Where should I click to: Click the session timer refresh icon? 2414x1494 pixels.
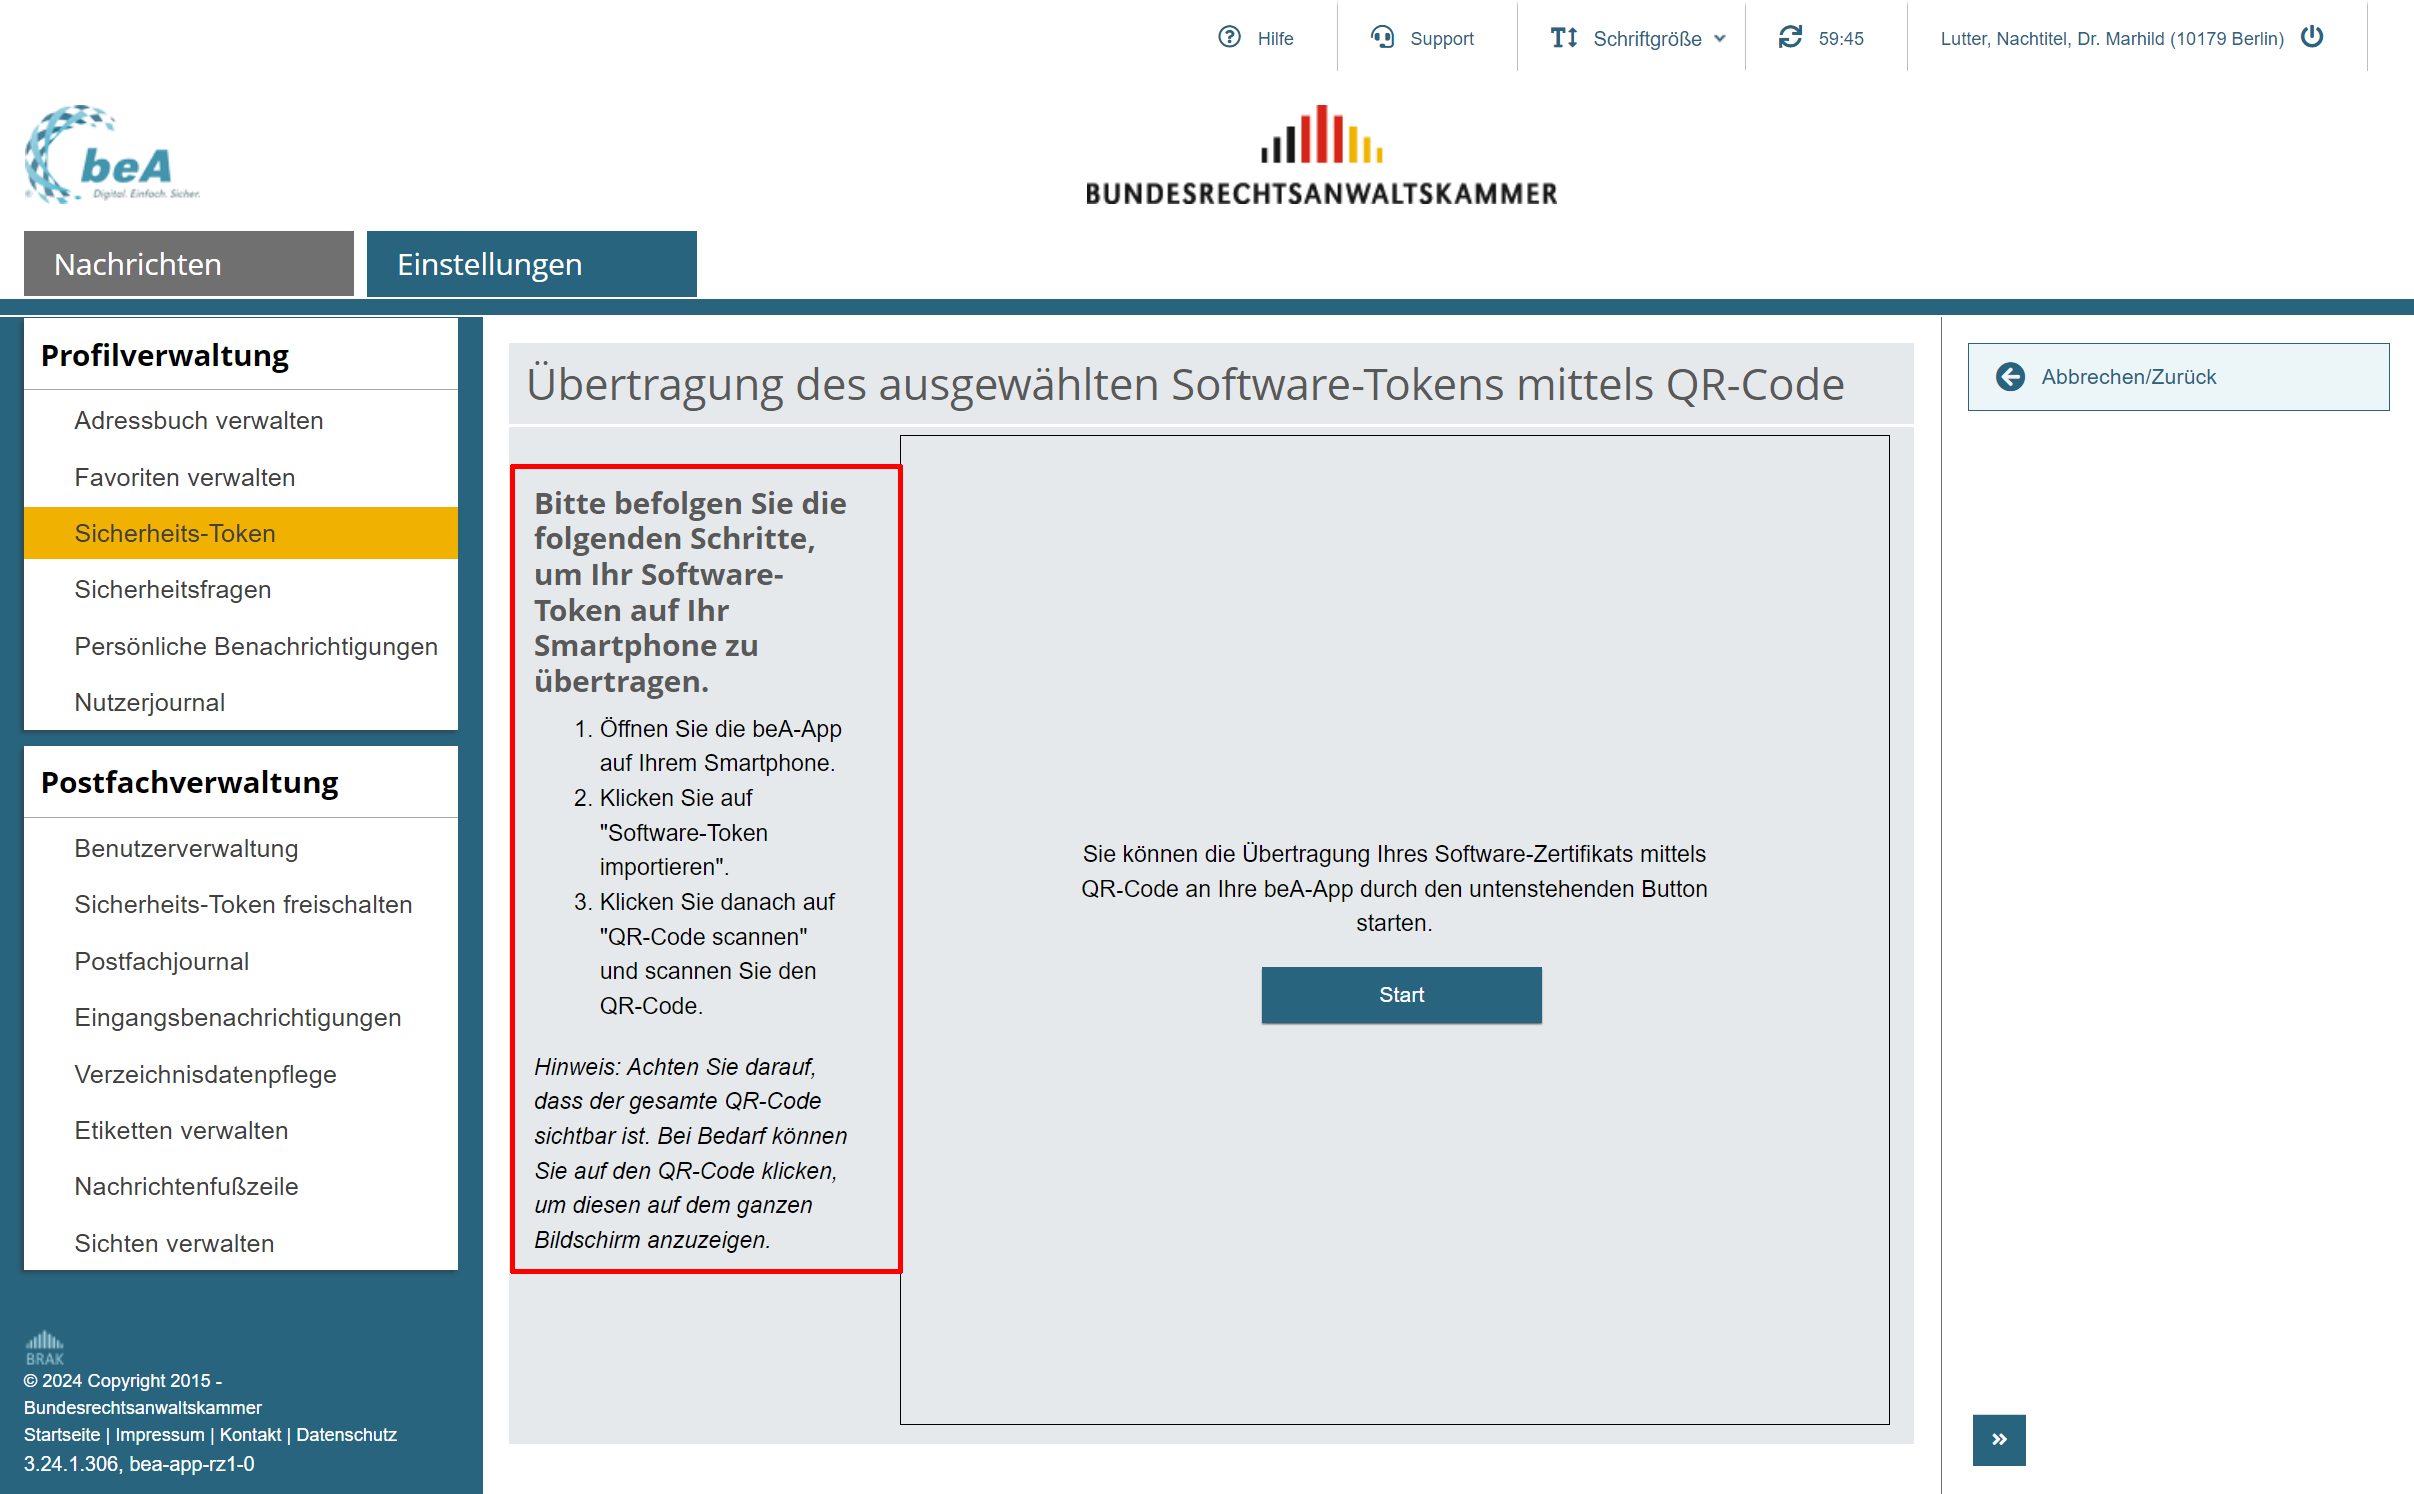[x=1790, y=38]
